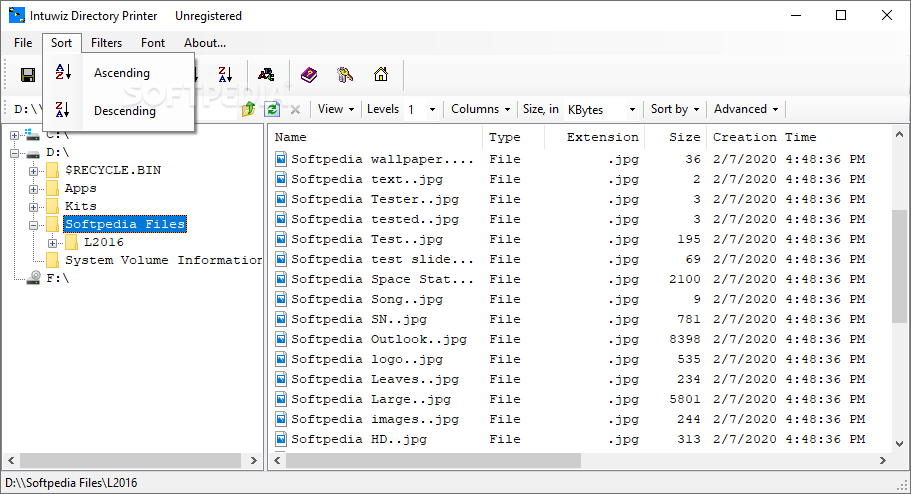Open the Filters menu
Screen dimensions: 911x494
coord(106,42)
